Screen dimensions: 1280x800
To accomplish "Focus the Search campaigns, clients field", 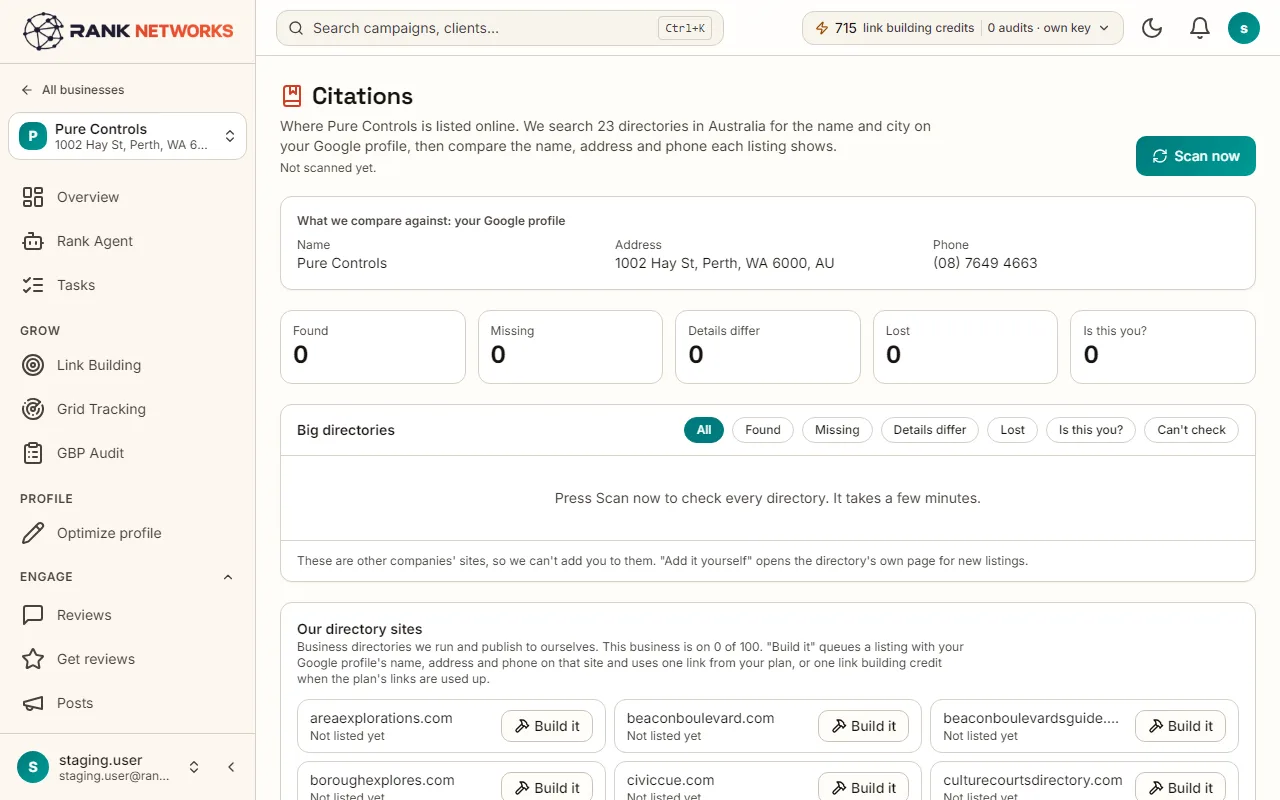I will click(x=500, y=28).
